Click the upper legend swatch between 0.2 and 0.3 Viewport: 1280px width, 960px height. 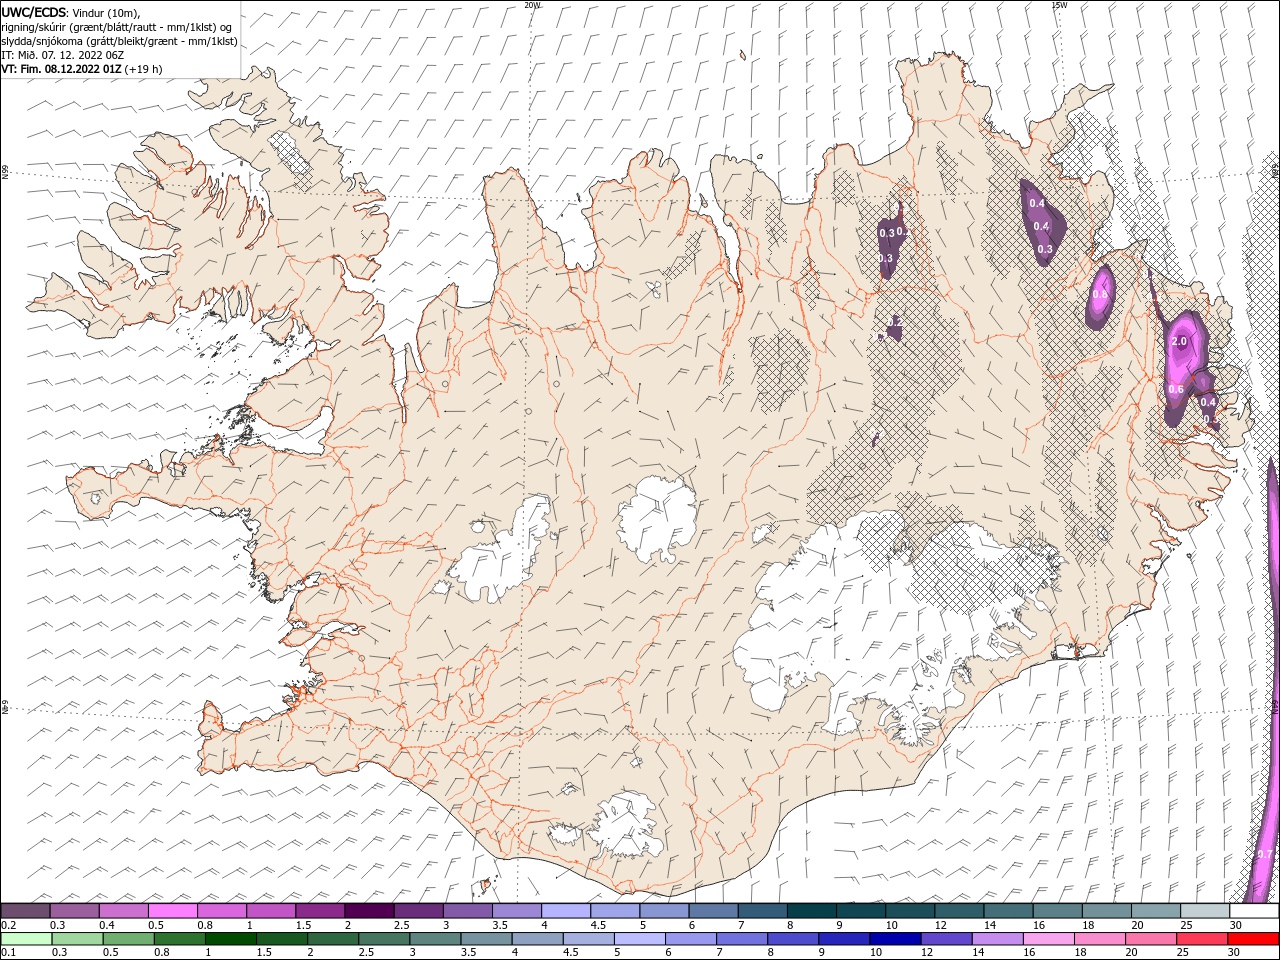(x=25, y=911)
